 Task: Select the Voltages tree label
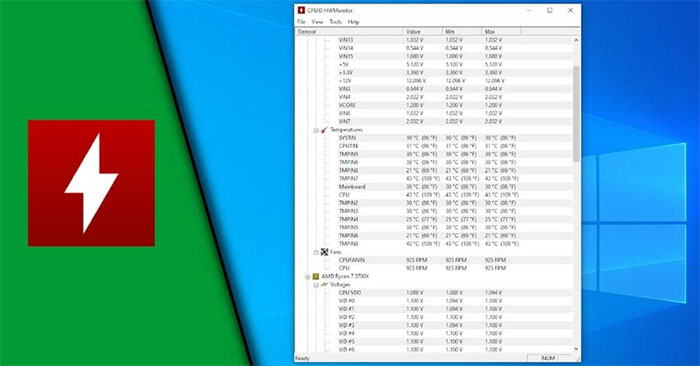click(340, 285)
